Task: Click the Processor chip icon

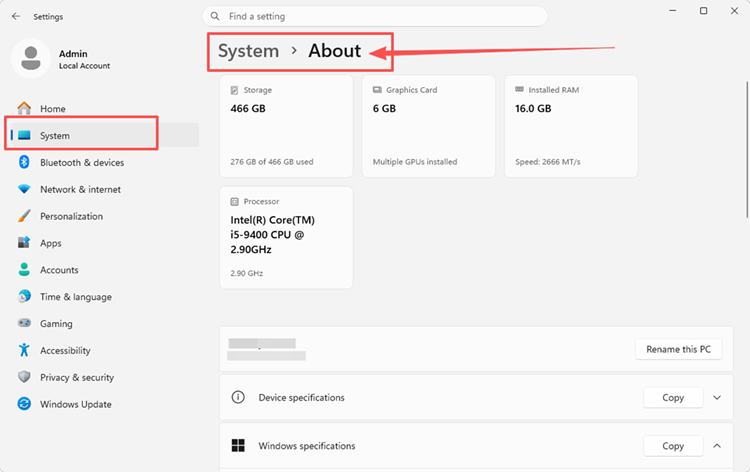Action: pos(234,202)
